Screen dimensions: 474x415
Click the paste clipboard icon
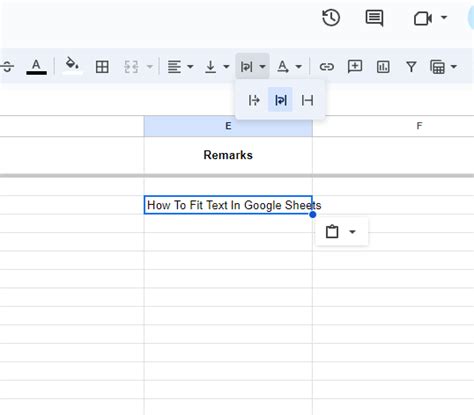point(332,232)
